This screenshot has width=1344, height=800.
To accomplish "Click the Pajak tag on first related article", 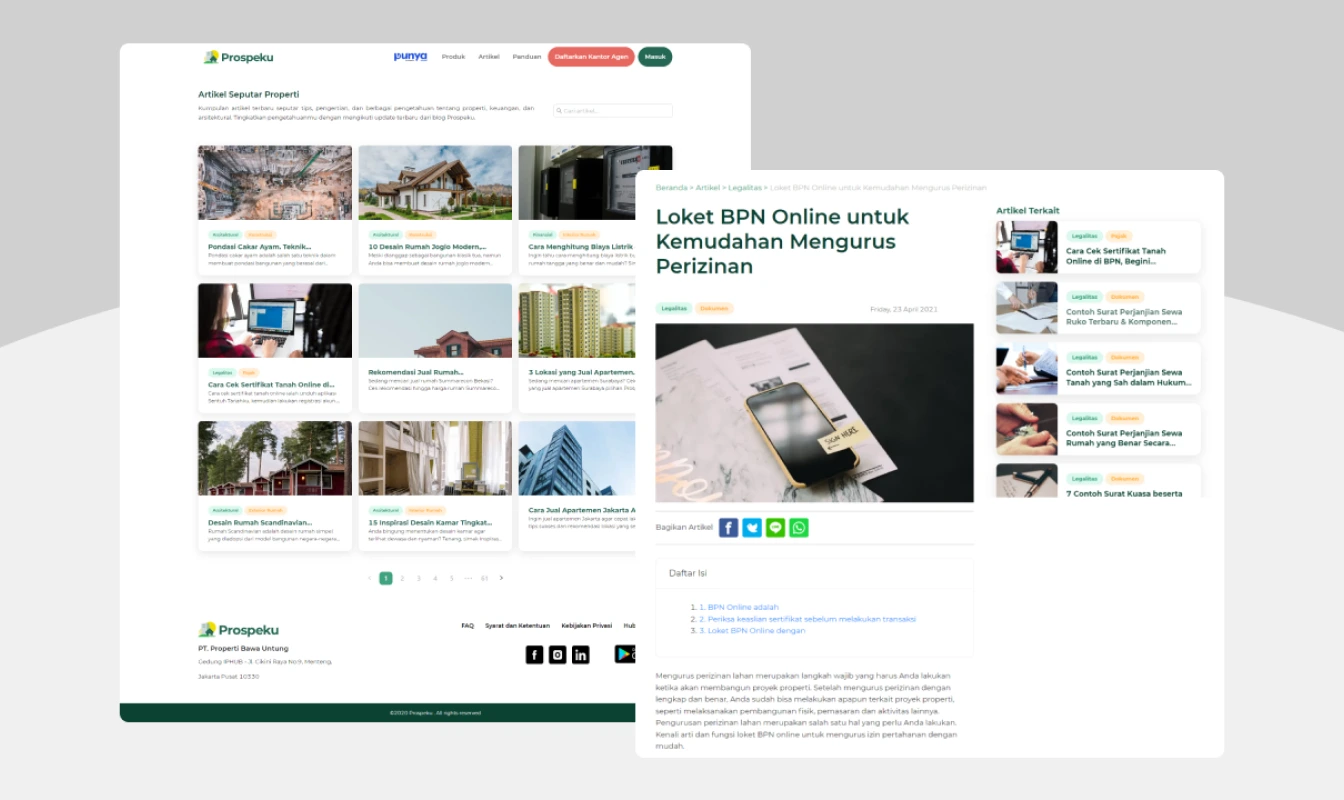I will click(x=1119, y=237).
